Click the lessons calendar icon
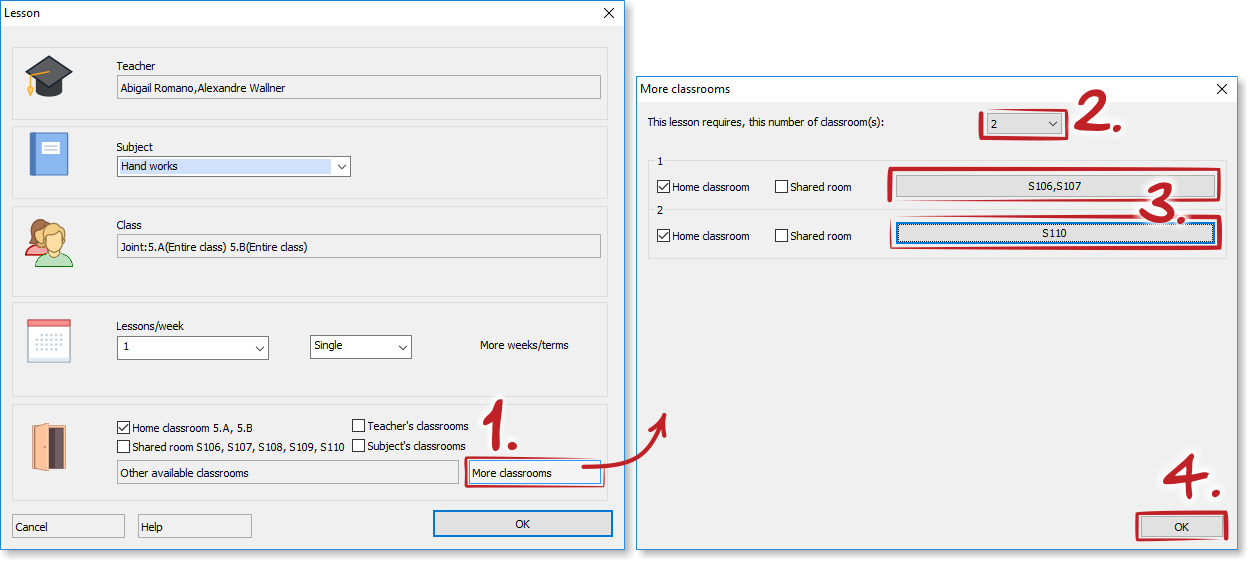The width and height of the screenshot is (1248, 561). tap(49, 340)
